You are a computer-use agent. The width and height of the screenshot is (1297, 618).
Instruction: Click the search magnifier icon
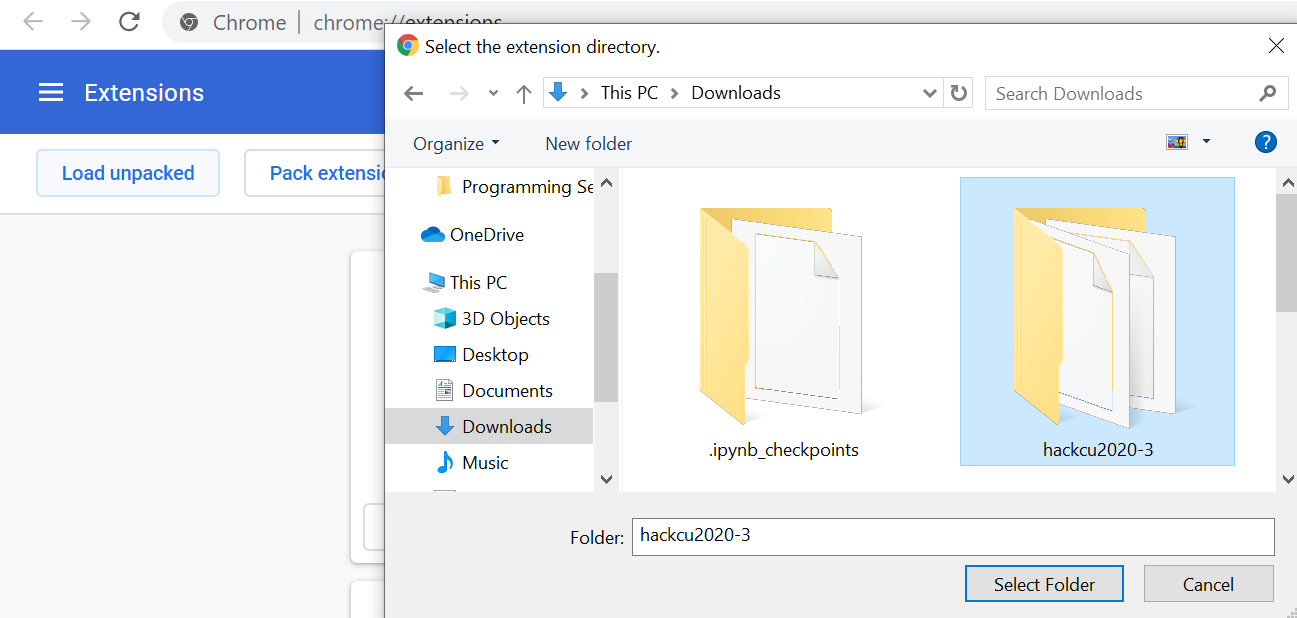click(1267, 93)
